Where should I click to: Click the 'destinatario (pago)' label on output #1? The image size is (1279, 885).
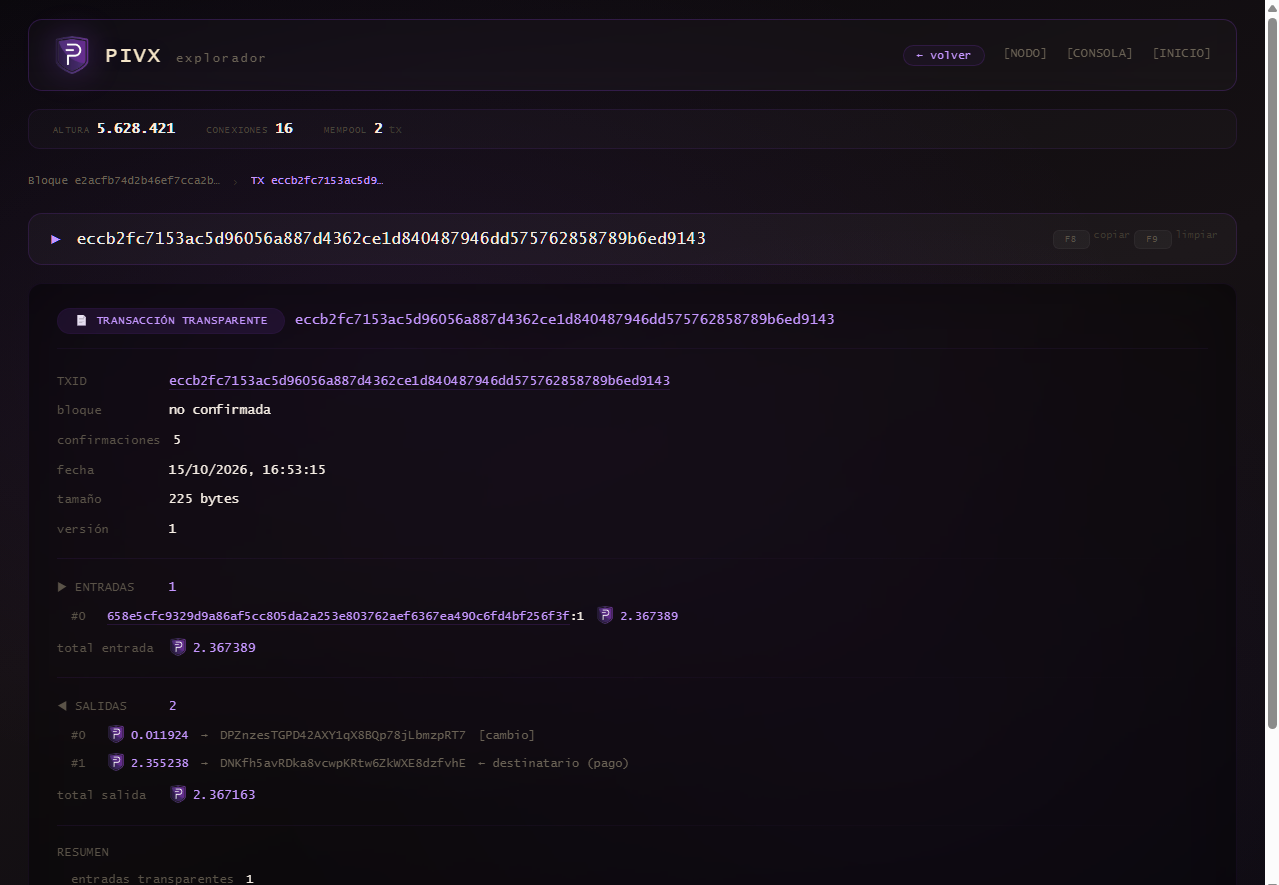click(552, 763)
